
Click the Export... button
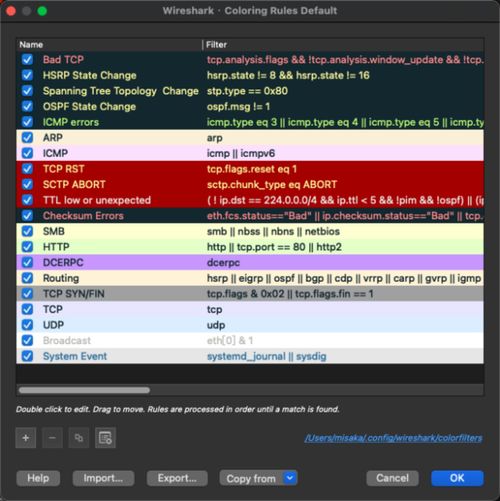point(177,478)
